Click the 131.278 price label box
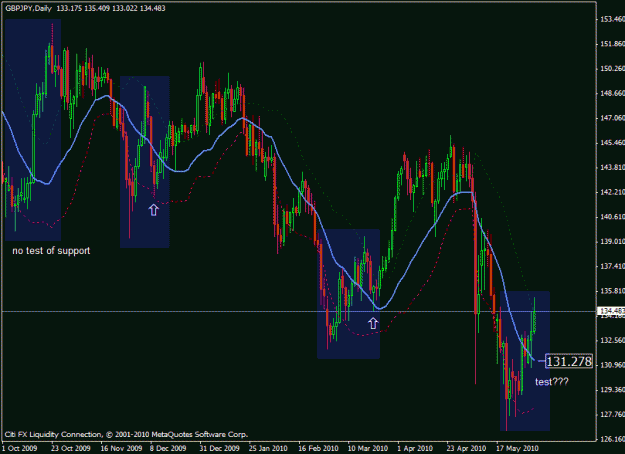Screen dimensions: 625x454 (x=568, y=362)
